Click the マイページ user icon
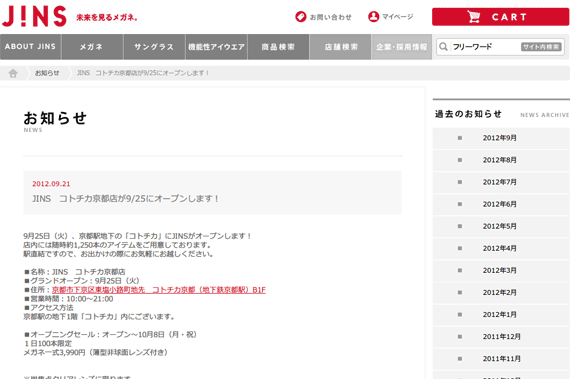570x379 pixels. [x=373, y=17]
